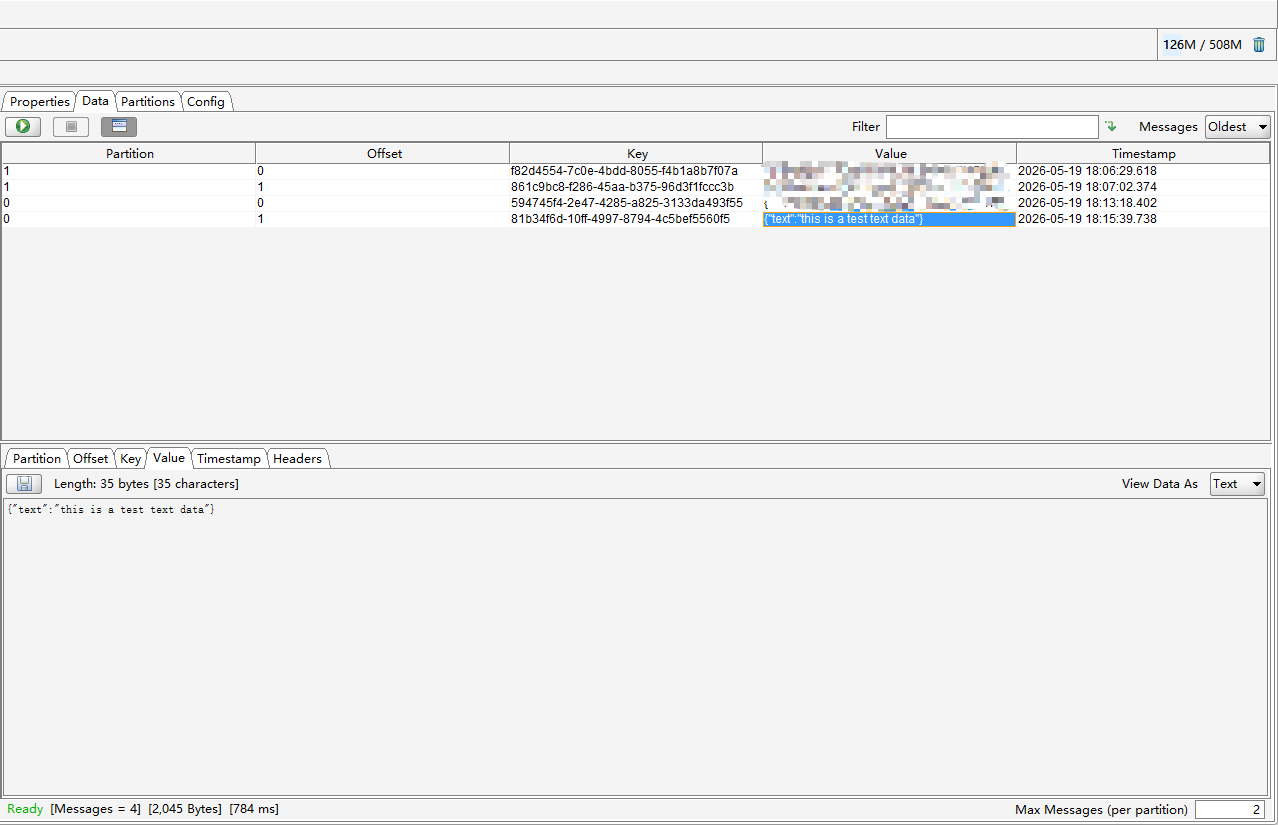Screen dimensions: 1278x825
Task: Select key 594745f4-2e47-4285-a825-3133da493f55
Action: 627,203
